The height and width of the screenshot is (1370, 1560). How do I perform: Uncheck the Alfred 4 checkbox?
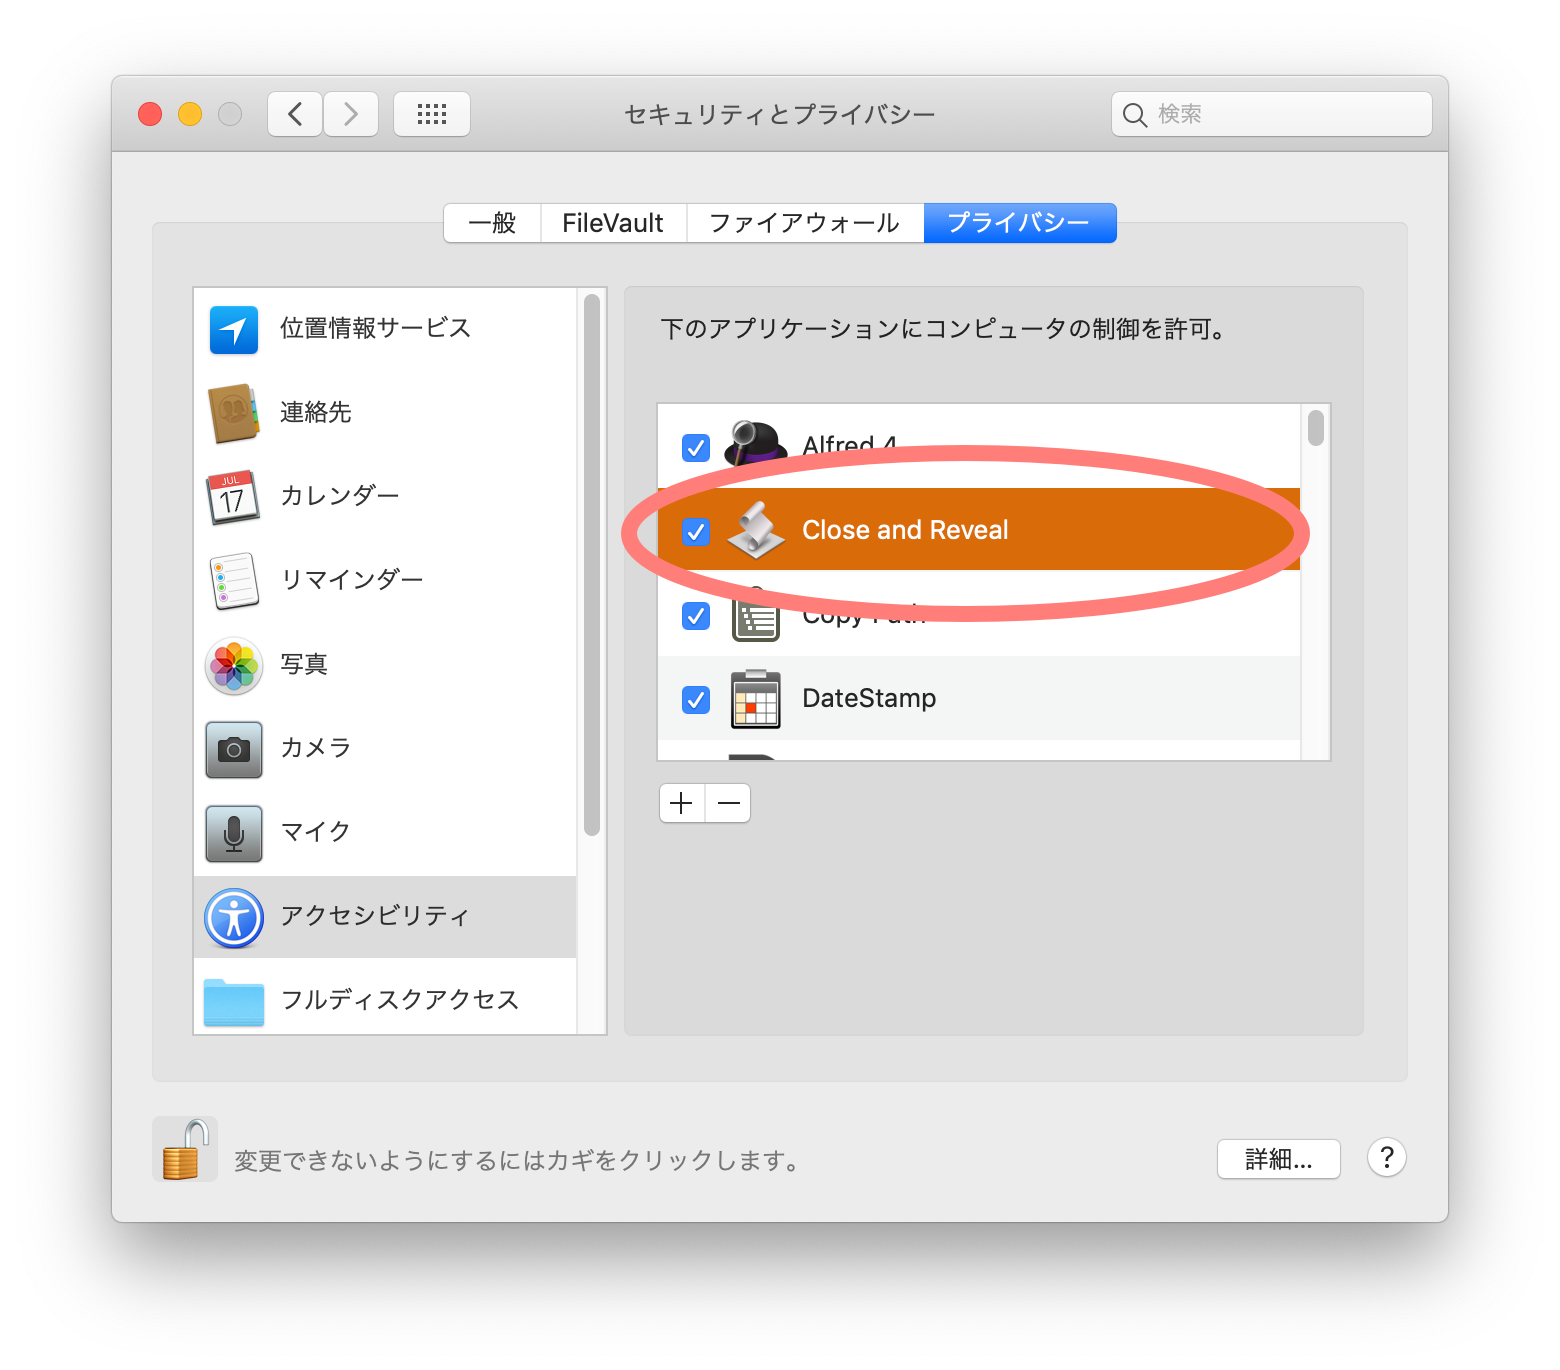click(696, 447)
